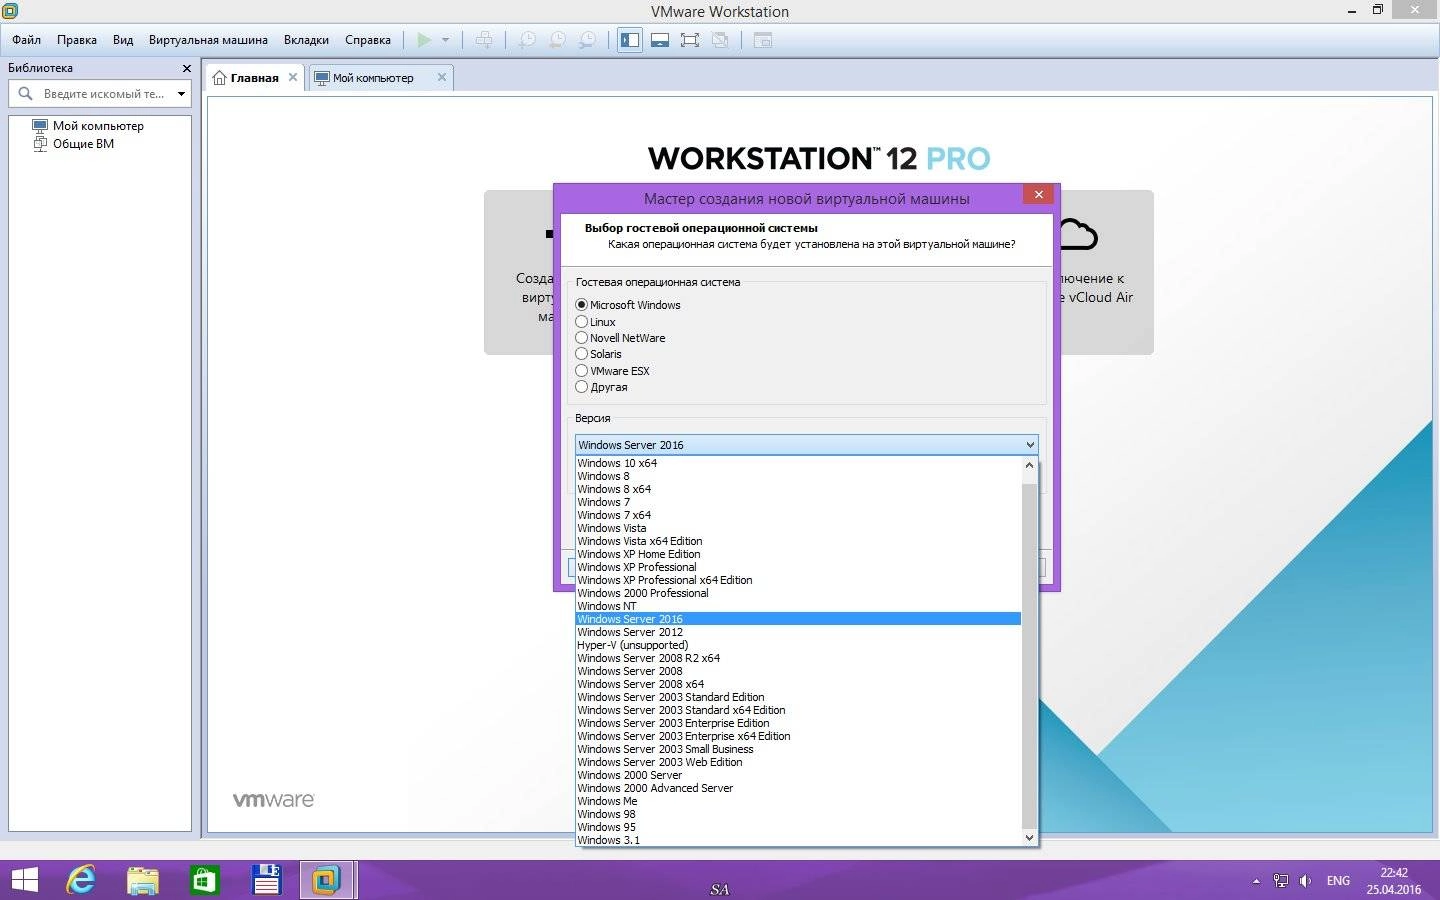
Task: Open the Windows Store taskbar icon
Action: tap(204, 880)
